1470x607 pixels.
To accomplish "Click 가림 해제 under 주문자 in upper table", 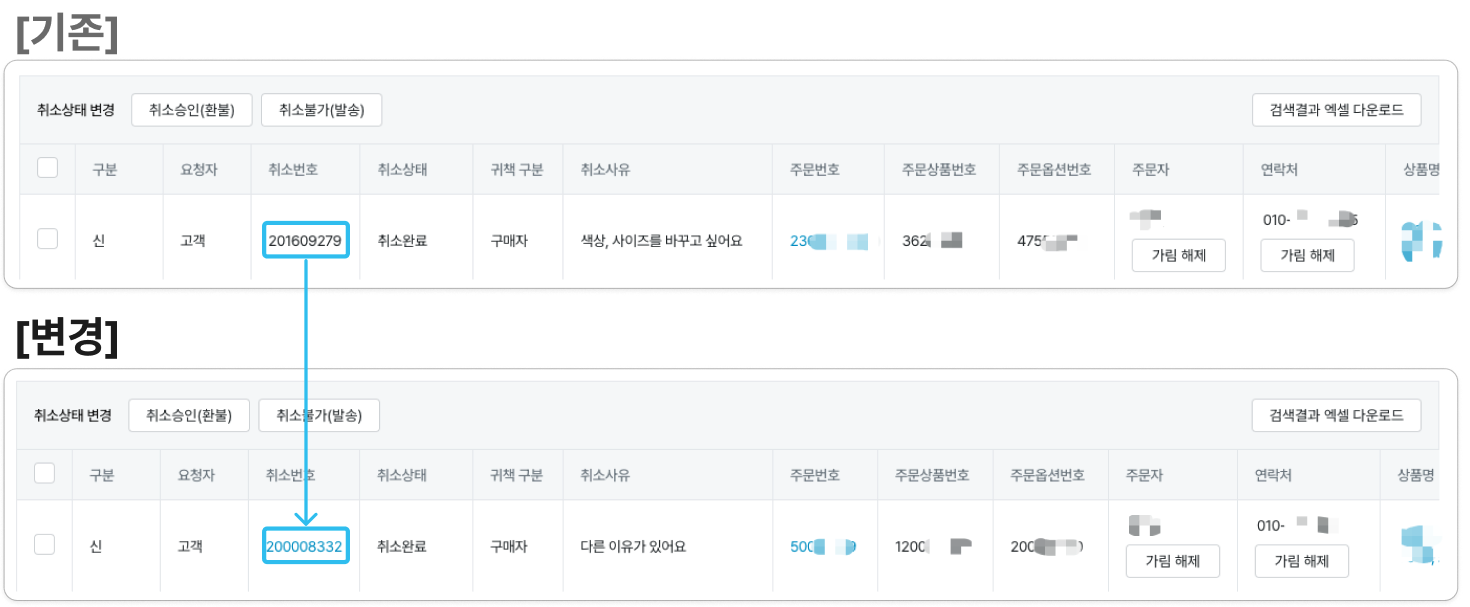I will click(1179, 255).
